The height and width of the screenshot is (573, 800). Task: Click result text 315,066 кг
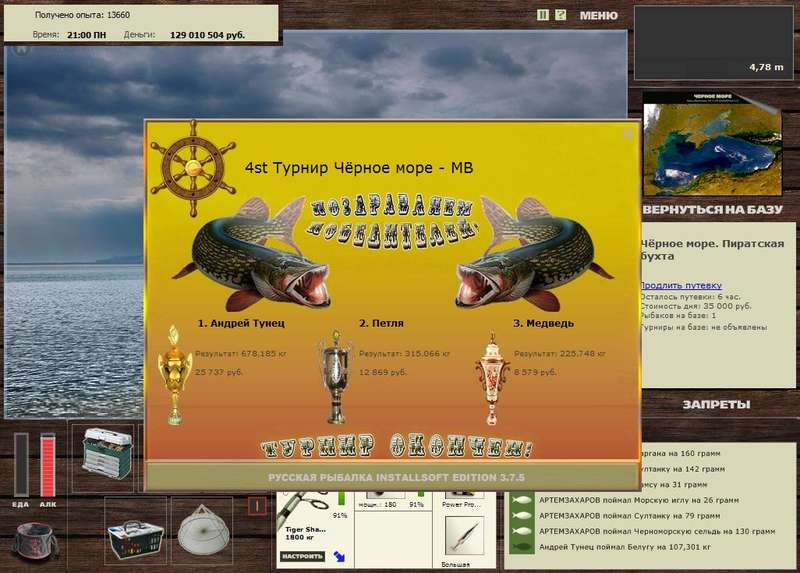[x=405, y=354]
